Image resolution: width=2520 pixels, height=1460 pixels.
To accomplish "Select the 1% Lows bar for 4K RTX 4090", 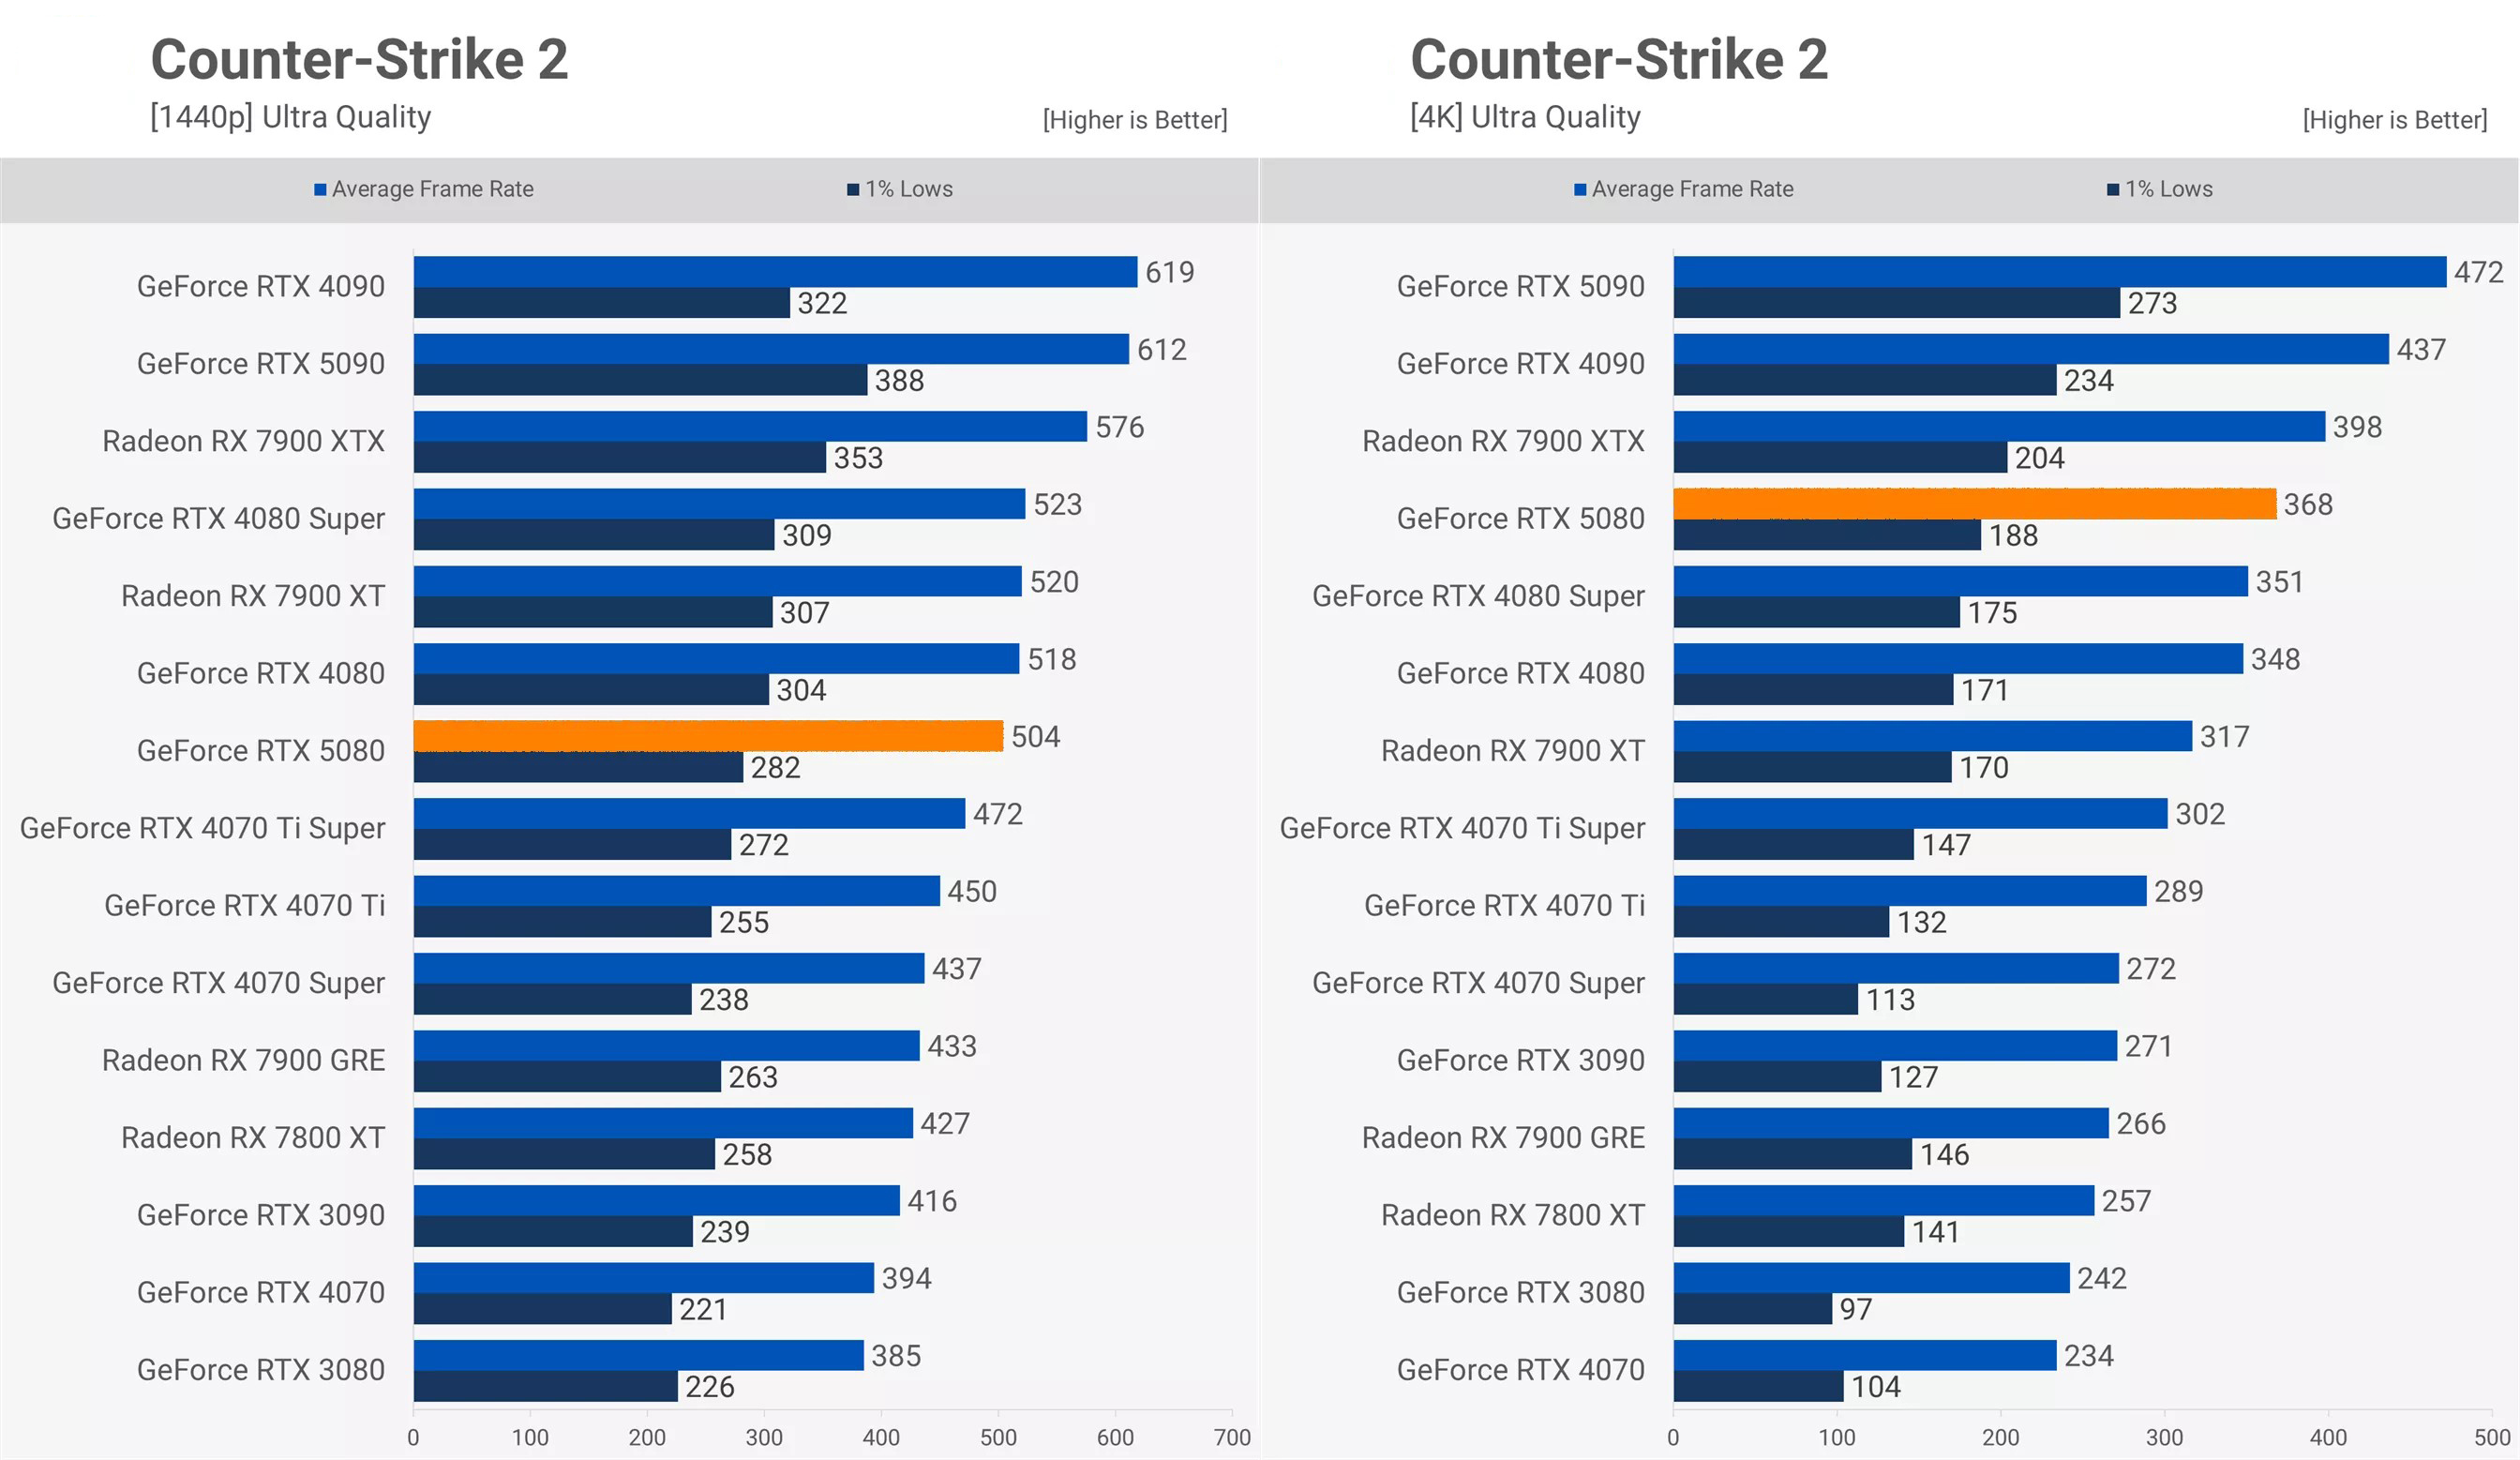I will [x=1865, y=380].
